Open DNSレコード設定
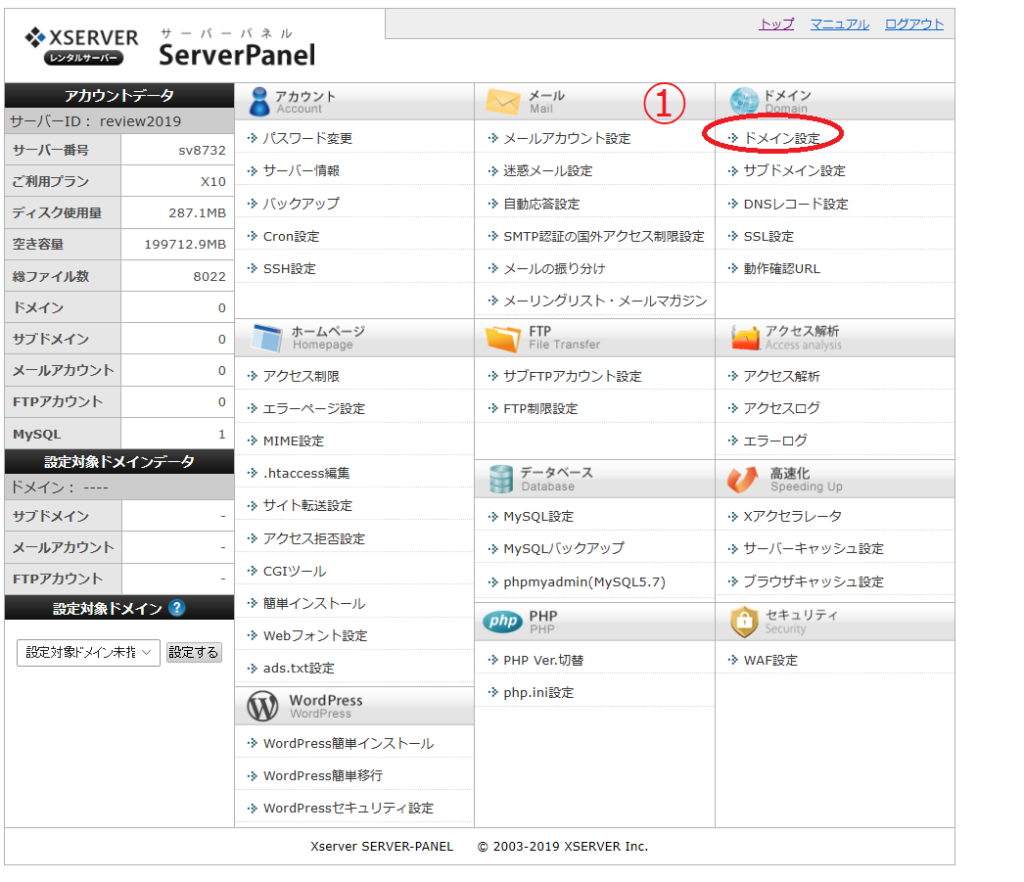The width and height of the screenshot is (1024, 882). (x=796, y=204)
